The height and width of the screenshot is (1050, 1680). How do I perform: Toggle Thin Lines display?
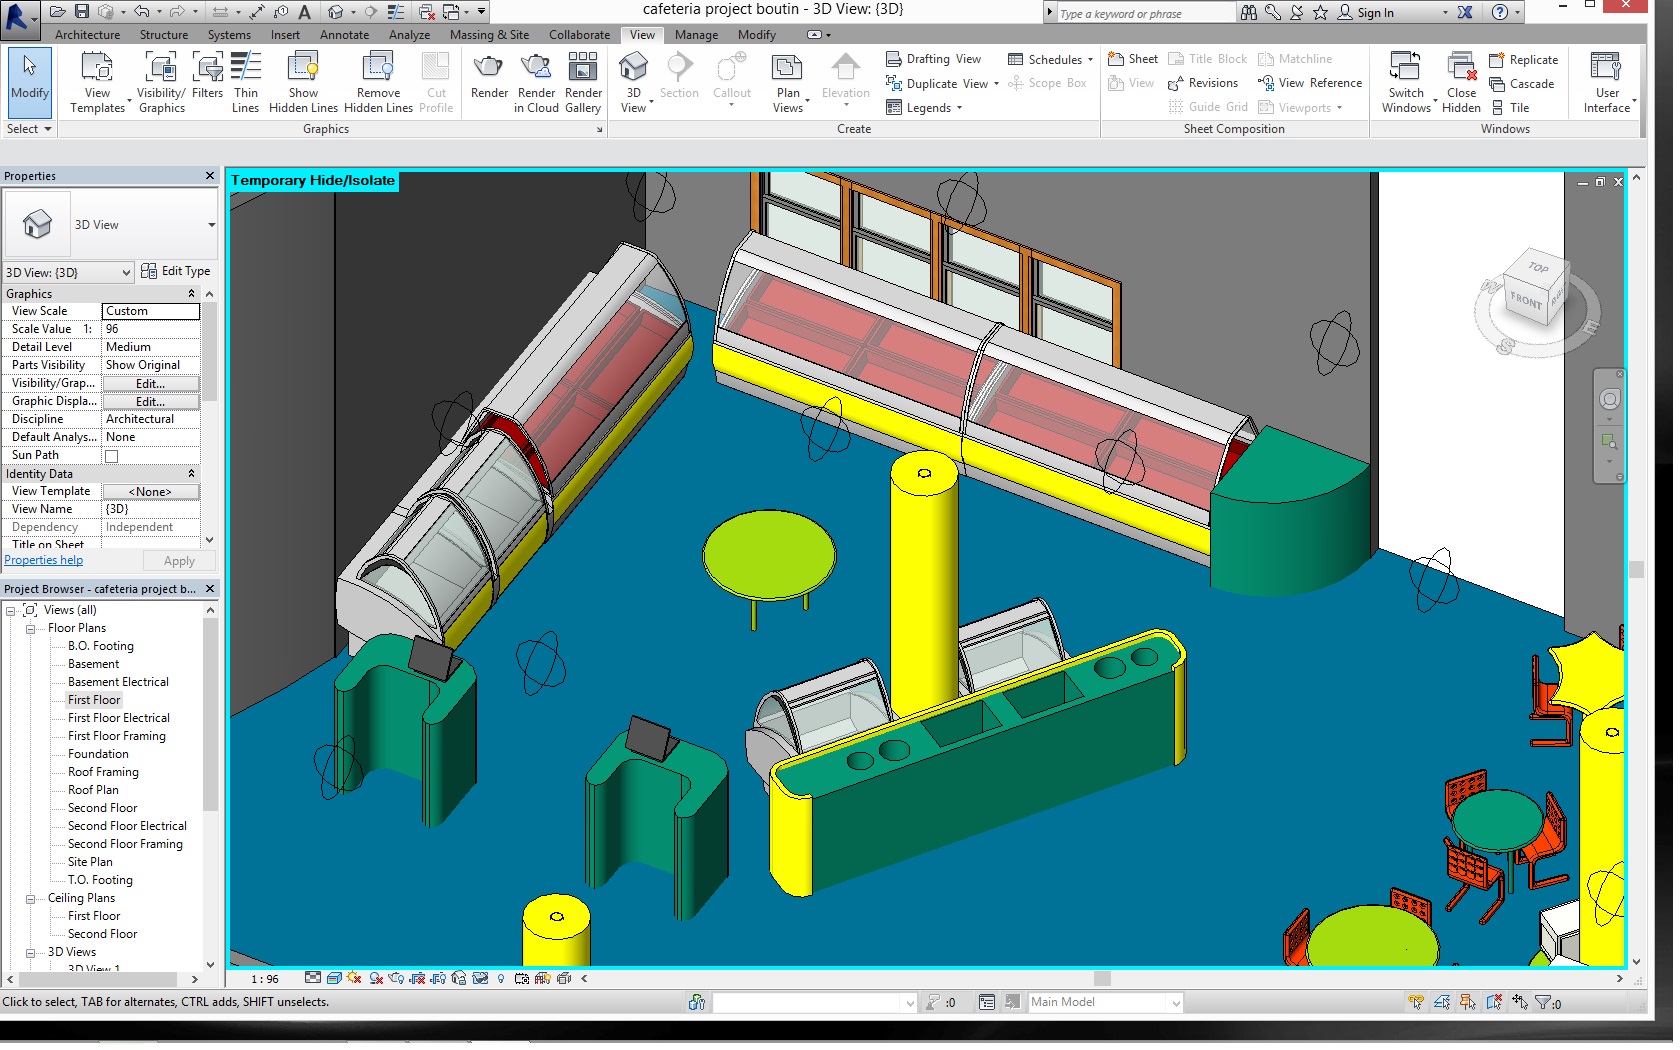click(246, 82)
